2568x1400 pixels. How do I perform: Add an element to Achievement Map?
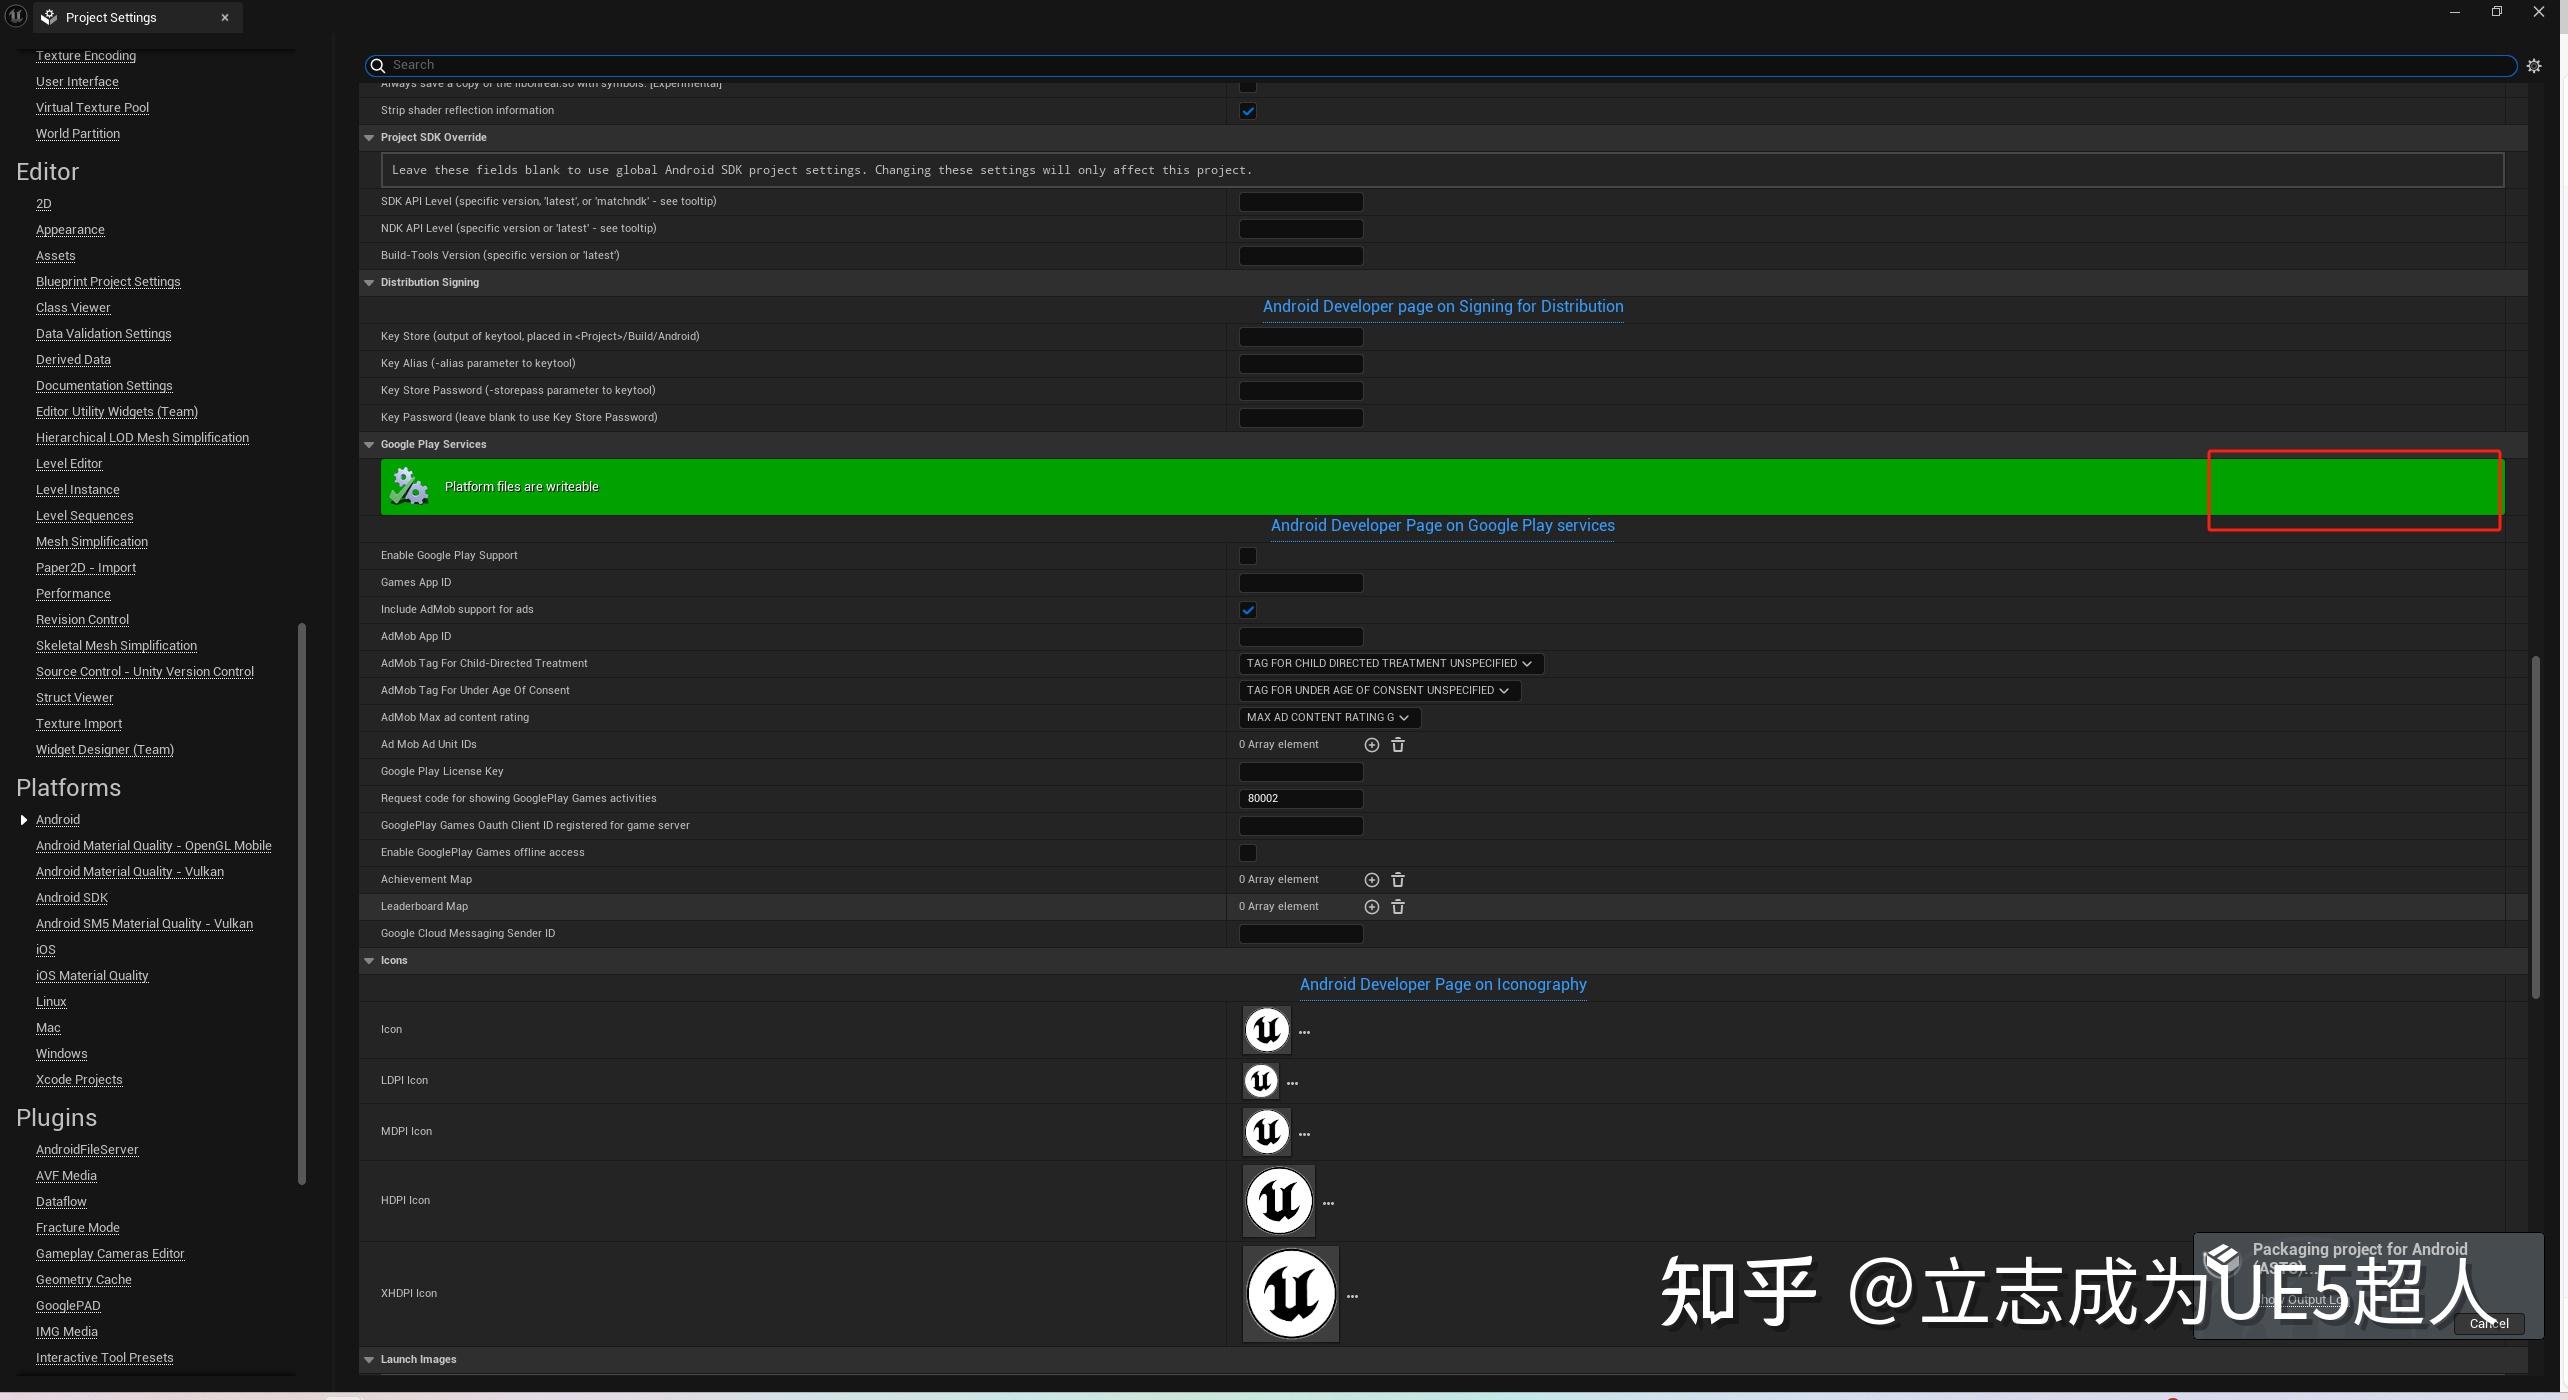(1371, 879)
